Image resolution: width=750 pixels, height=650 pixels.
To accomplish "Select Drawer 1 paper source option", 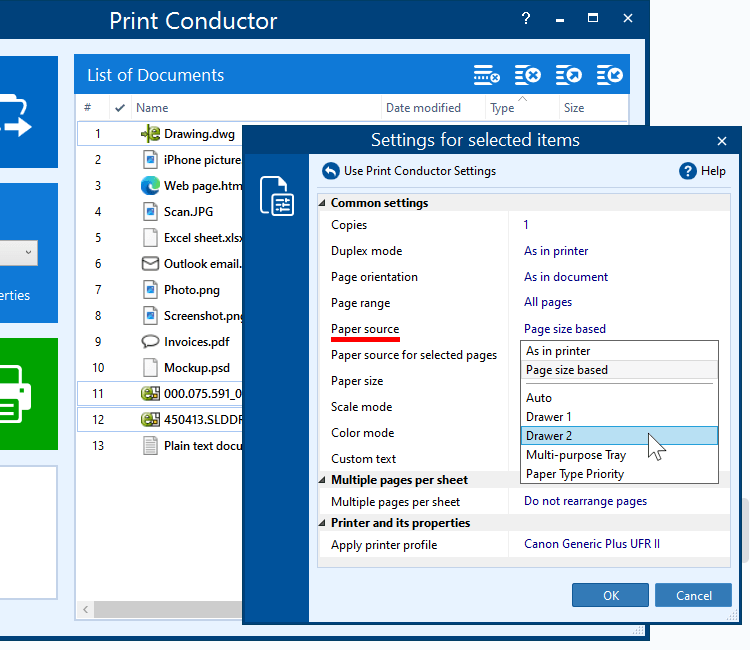I will [619, 417].
